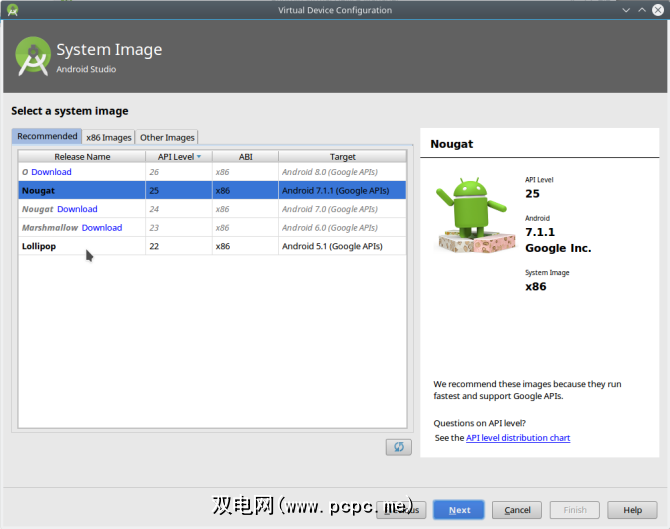The height and width of the screenshot is (529, 670).
Task: Click the italic Nougat release name
Action: (38, 209)
